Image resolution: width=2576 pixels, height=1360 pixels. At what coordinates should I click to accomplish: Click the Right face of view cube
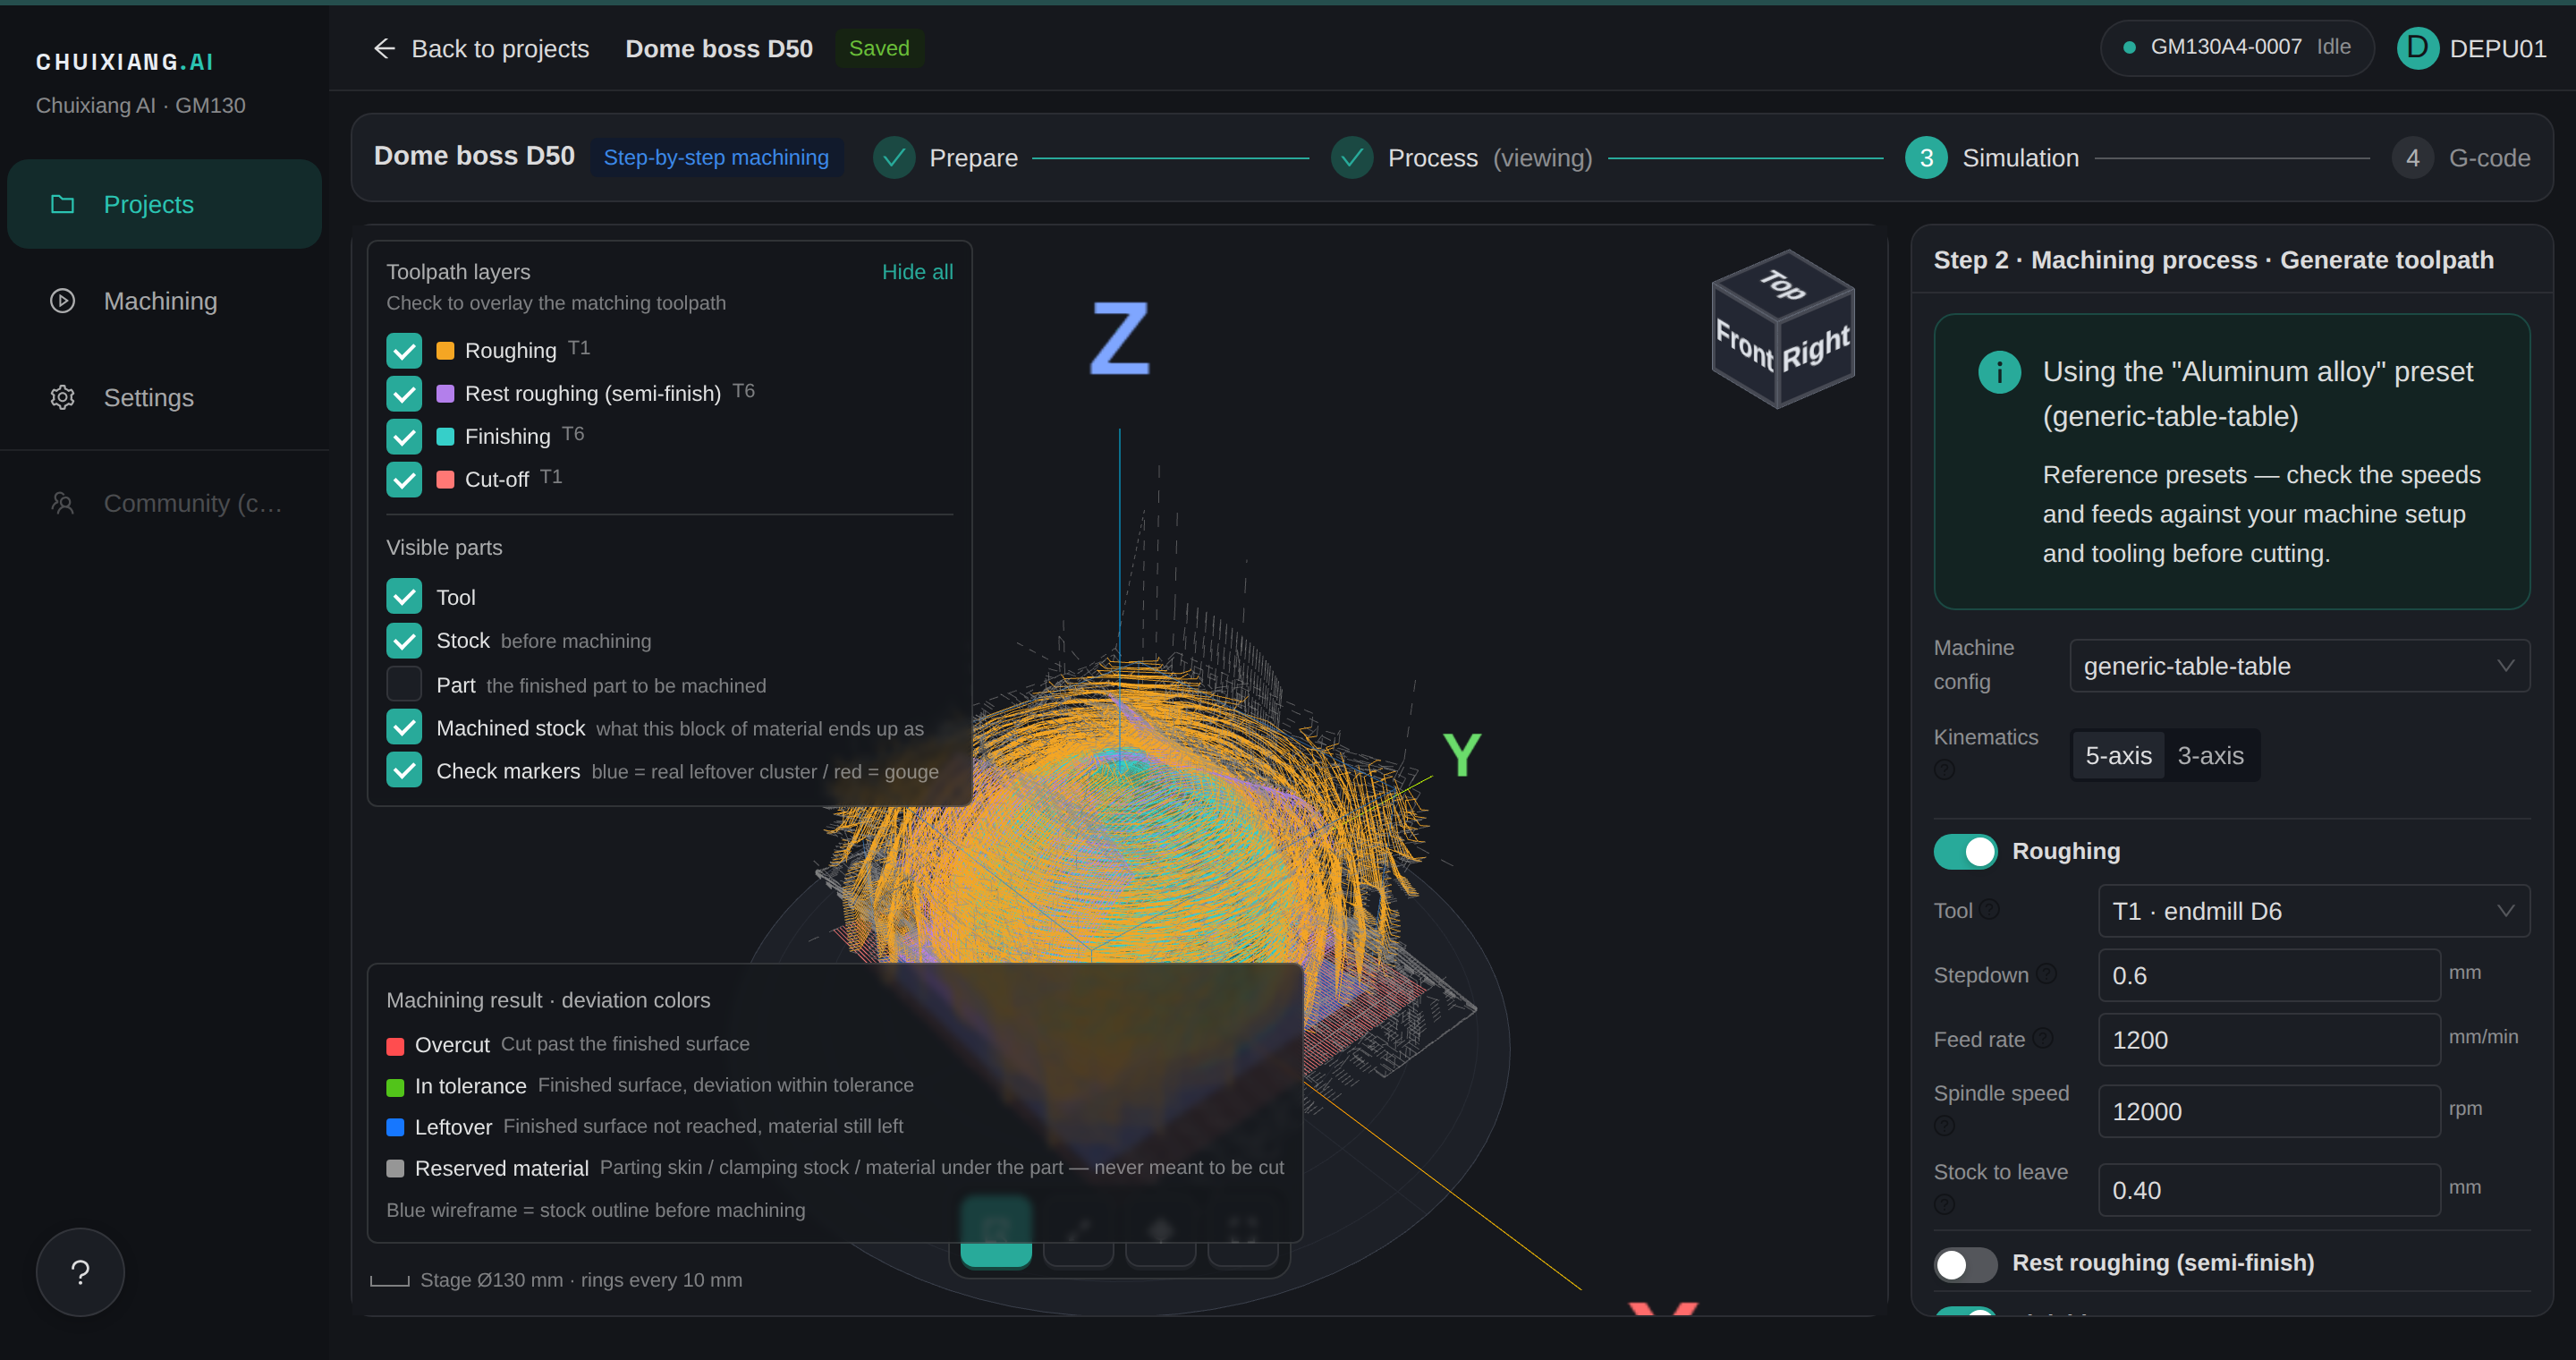1816,348
